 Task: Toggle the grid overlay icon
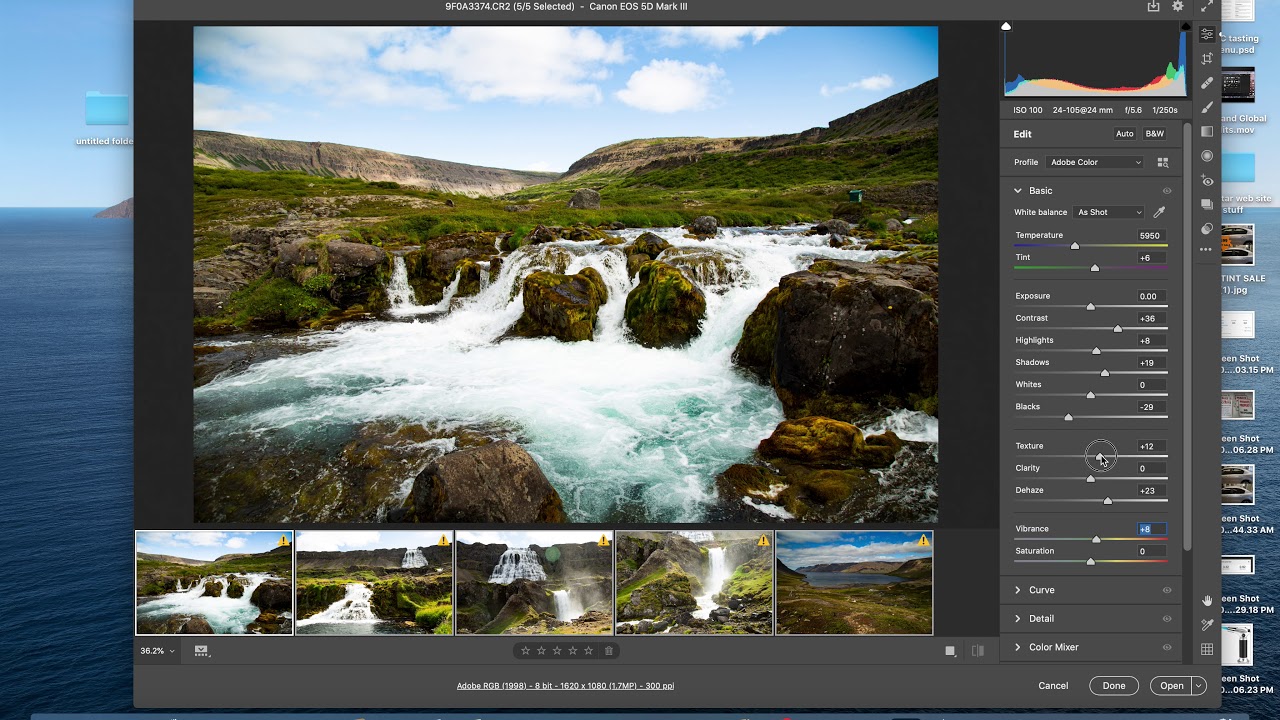[x=1207, y=649]
